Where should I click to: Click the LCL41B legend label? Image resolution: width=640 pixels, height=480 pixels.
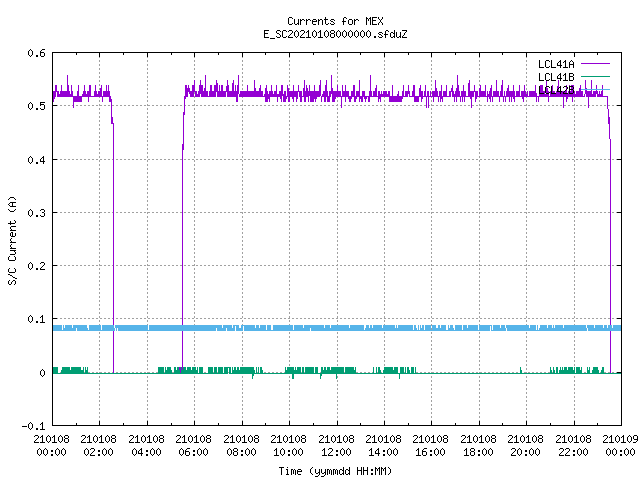pyautogui.click(x=556, y=77)
